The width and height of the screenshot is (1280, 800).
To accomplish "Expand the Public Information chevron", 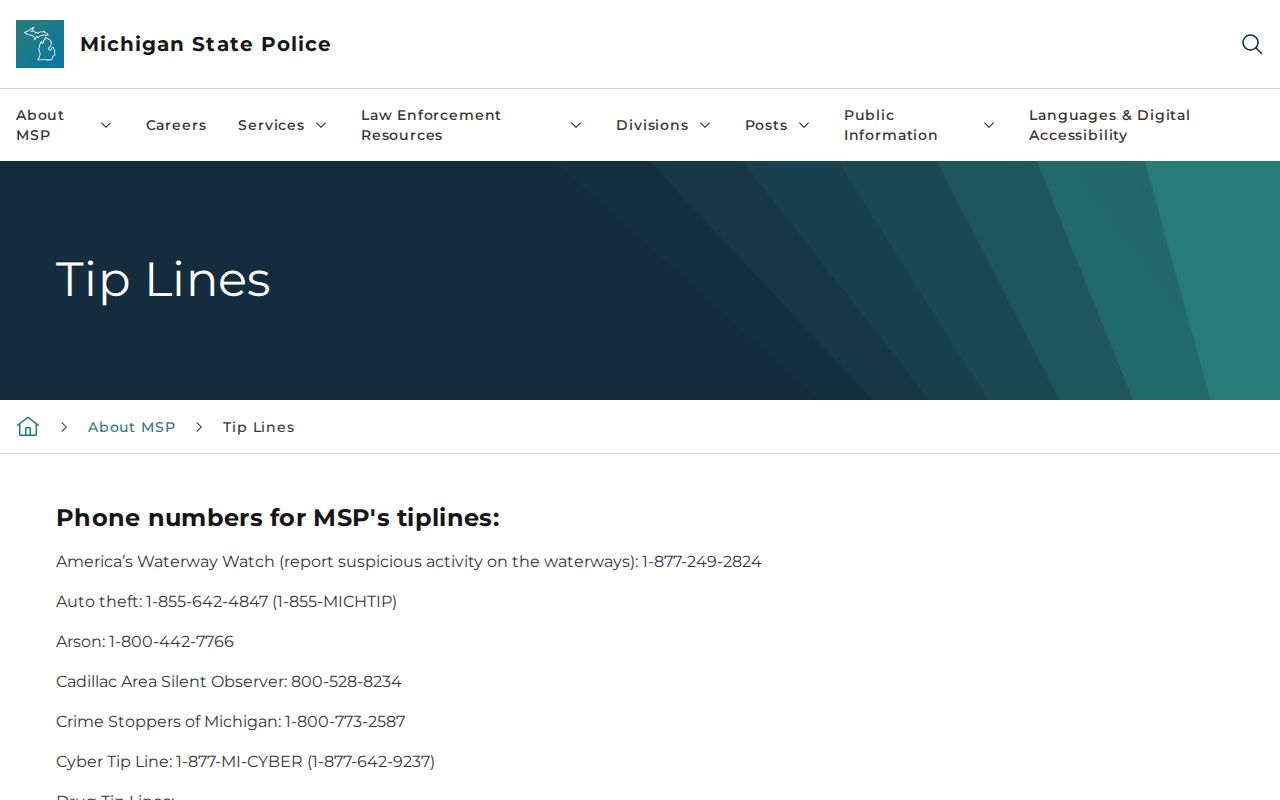I will (x=989, y=125).
